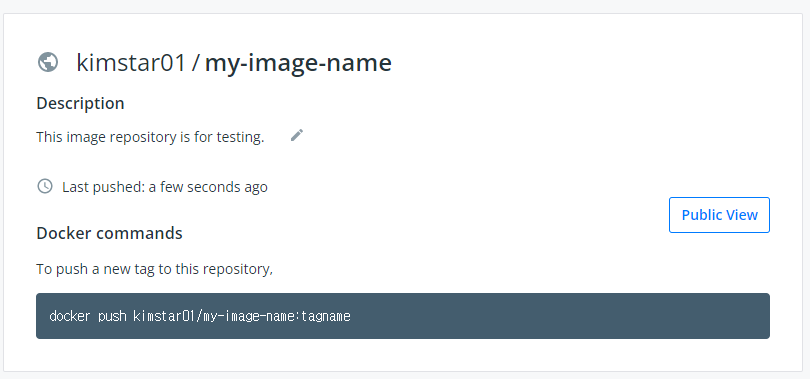
Task: Open the kimstar01 namespace link
Action: pyautogui.click(x=131, y=62)
